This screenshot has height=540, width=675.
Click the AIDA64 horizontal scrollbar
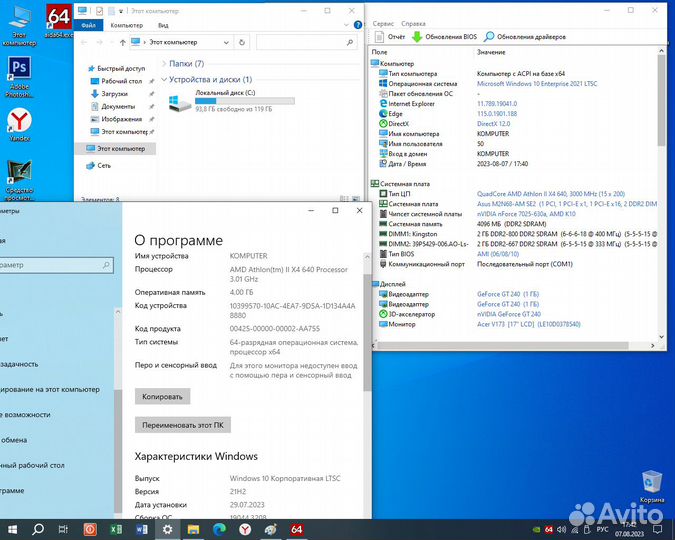tap(503, 346)
